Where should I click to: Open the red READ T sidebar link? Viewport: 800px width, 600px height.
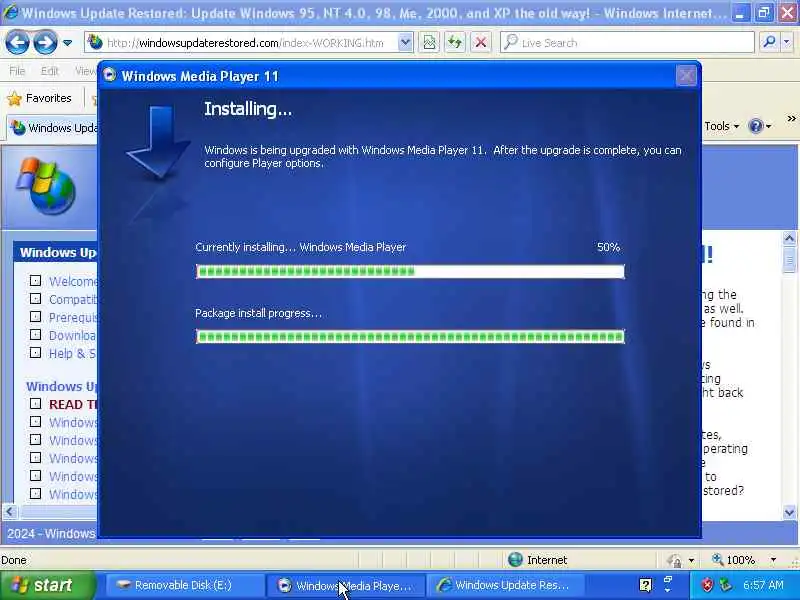[x=73, y=404]
